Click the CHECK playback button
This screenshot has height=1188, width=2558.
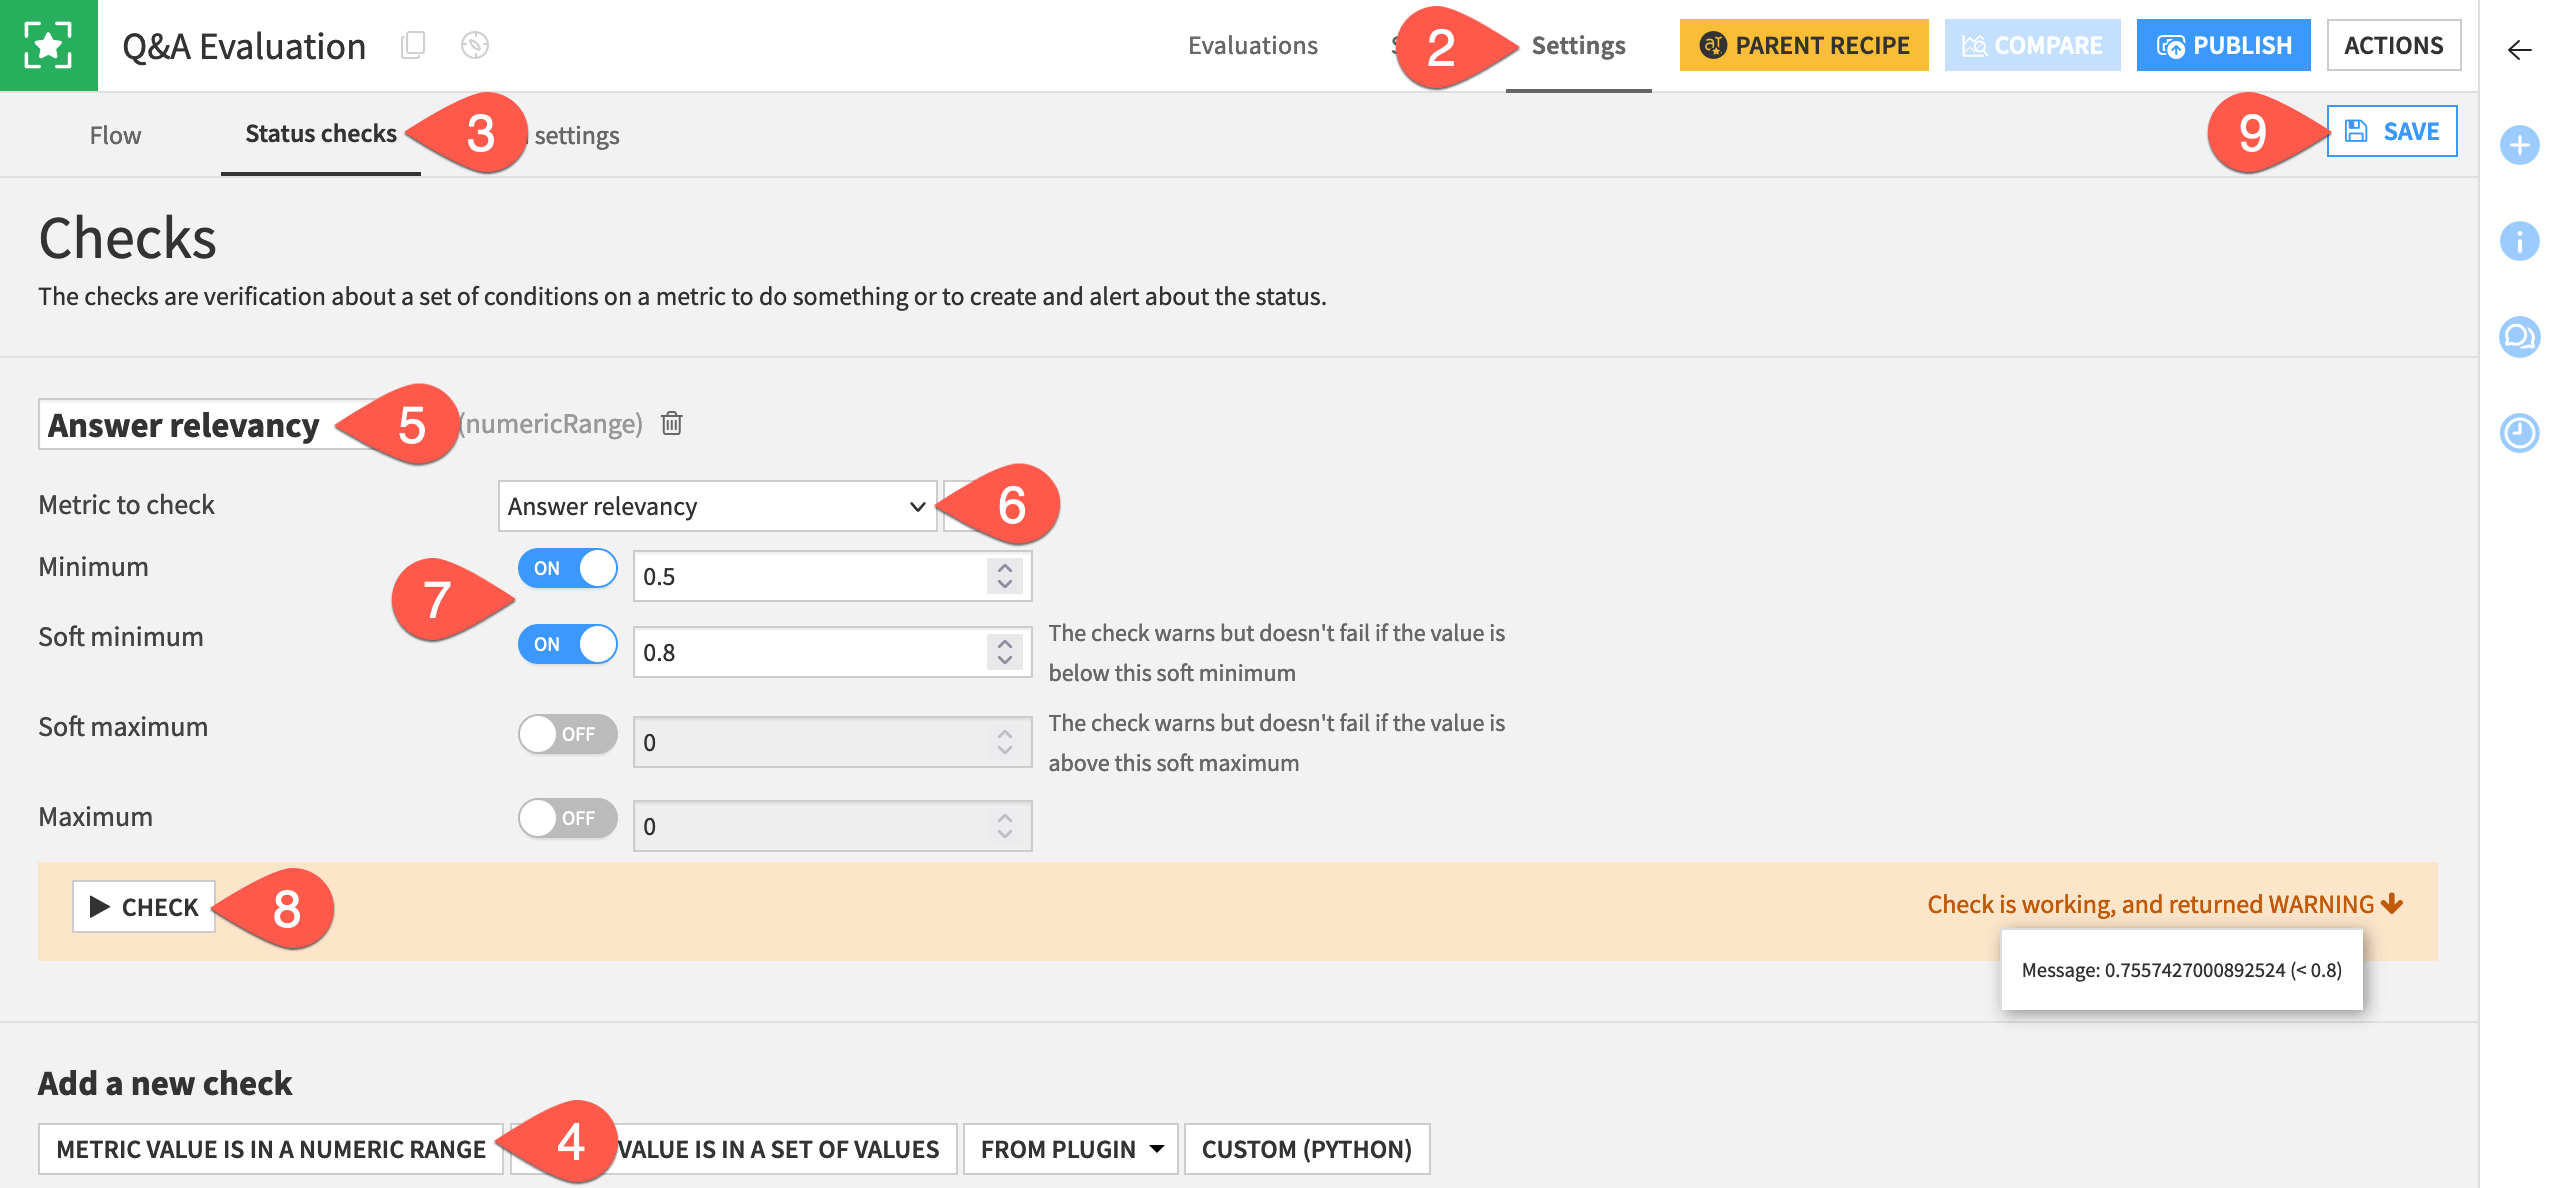coord(144,904)
